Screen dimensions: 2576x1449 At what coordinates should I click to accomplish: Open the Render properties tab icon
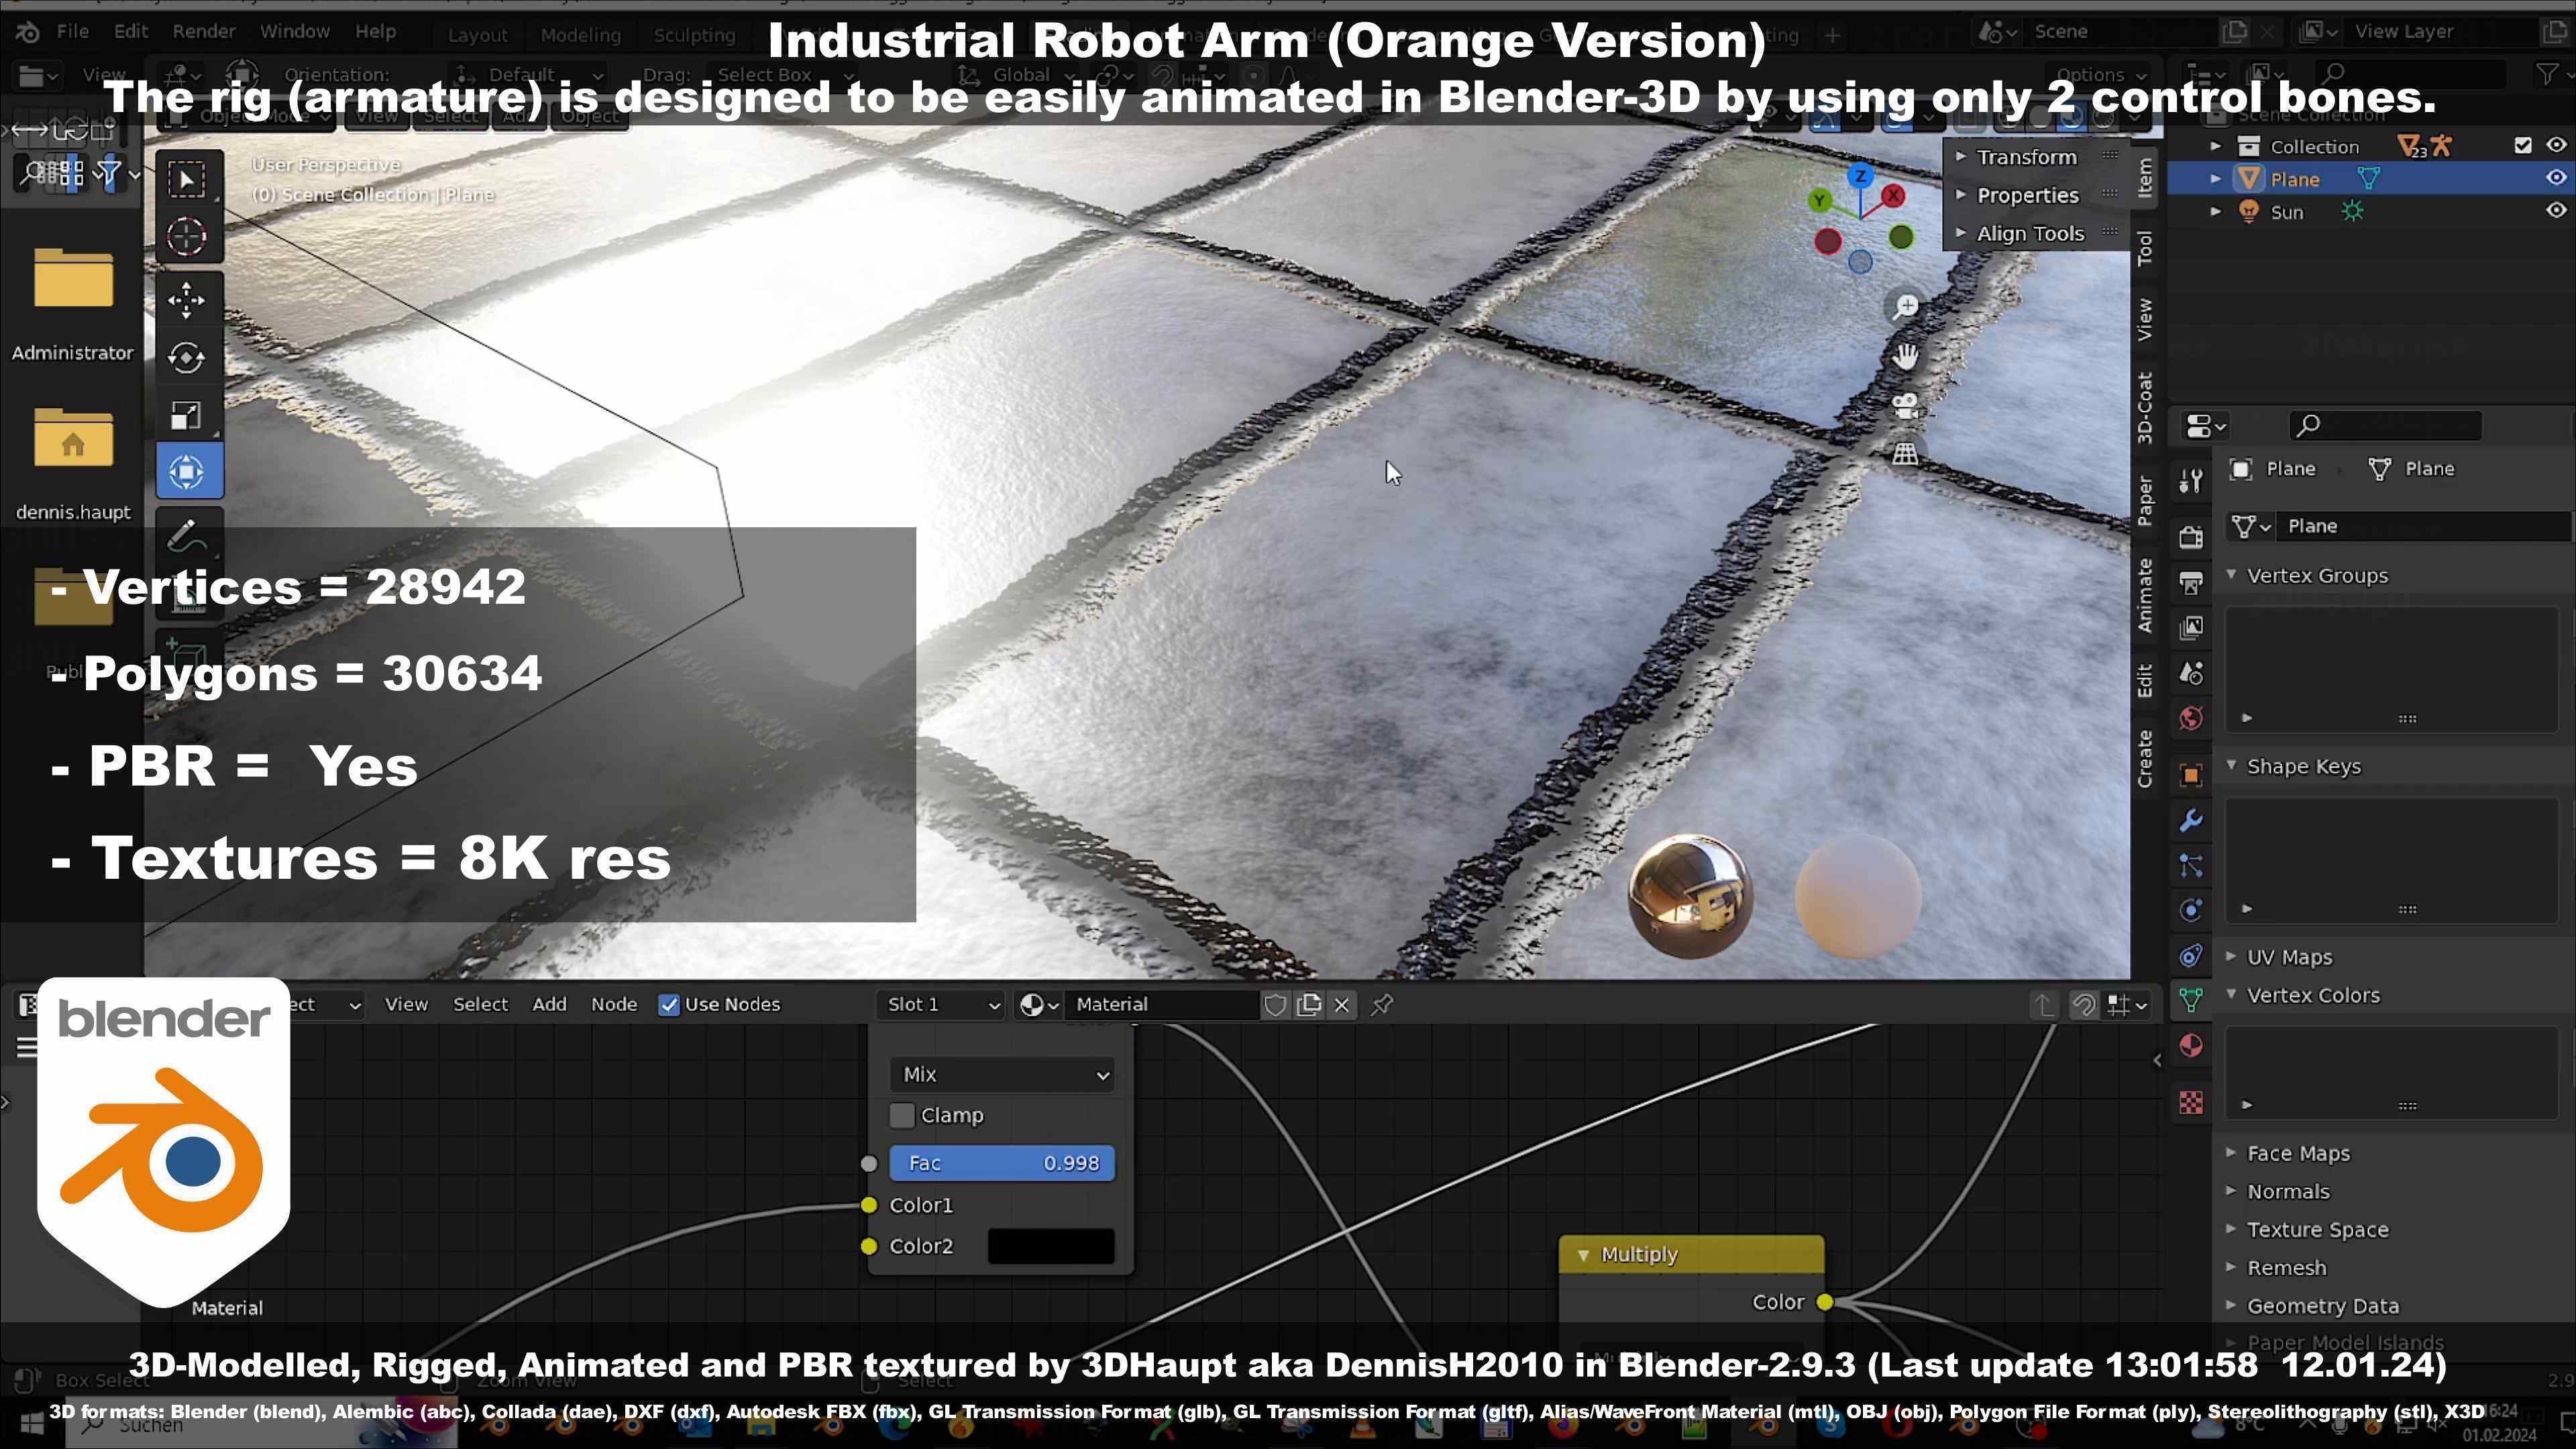click(2191, 537)
